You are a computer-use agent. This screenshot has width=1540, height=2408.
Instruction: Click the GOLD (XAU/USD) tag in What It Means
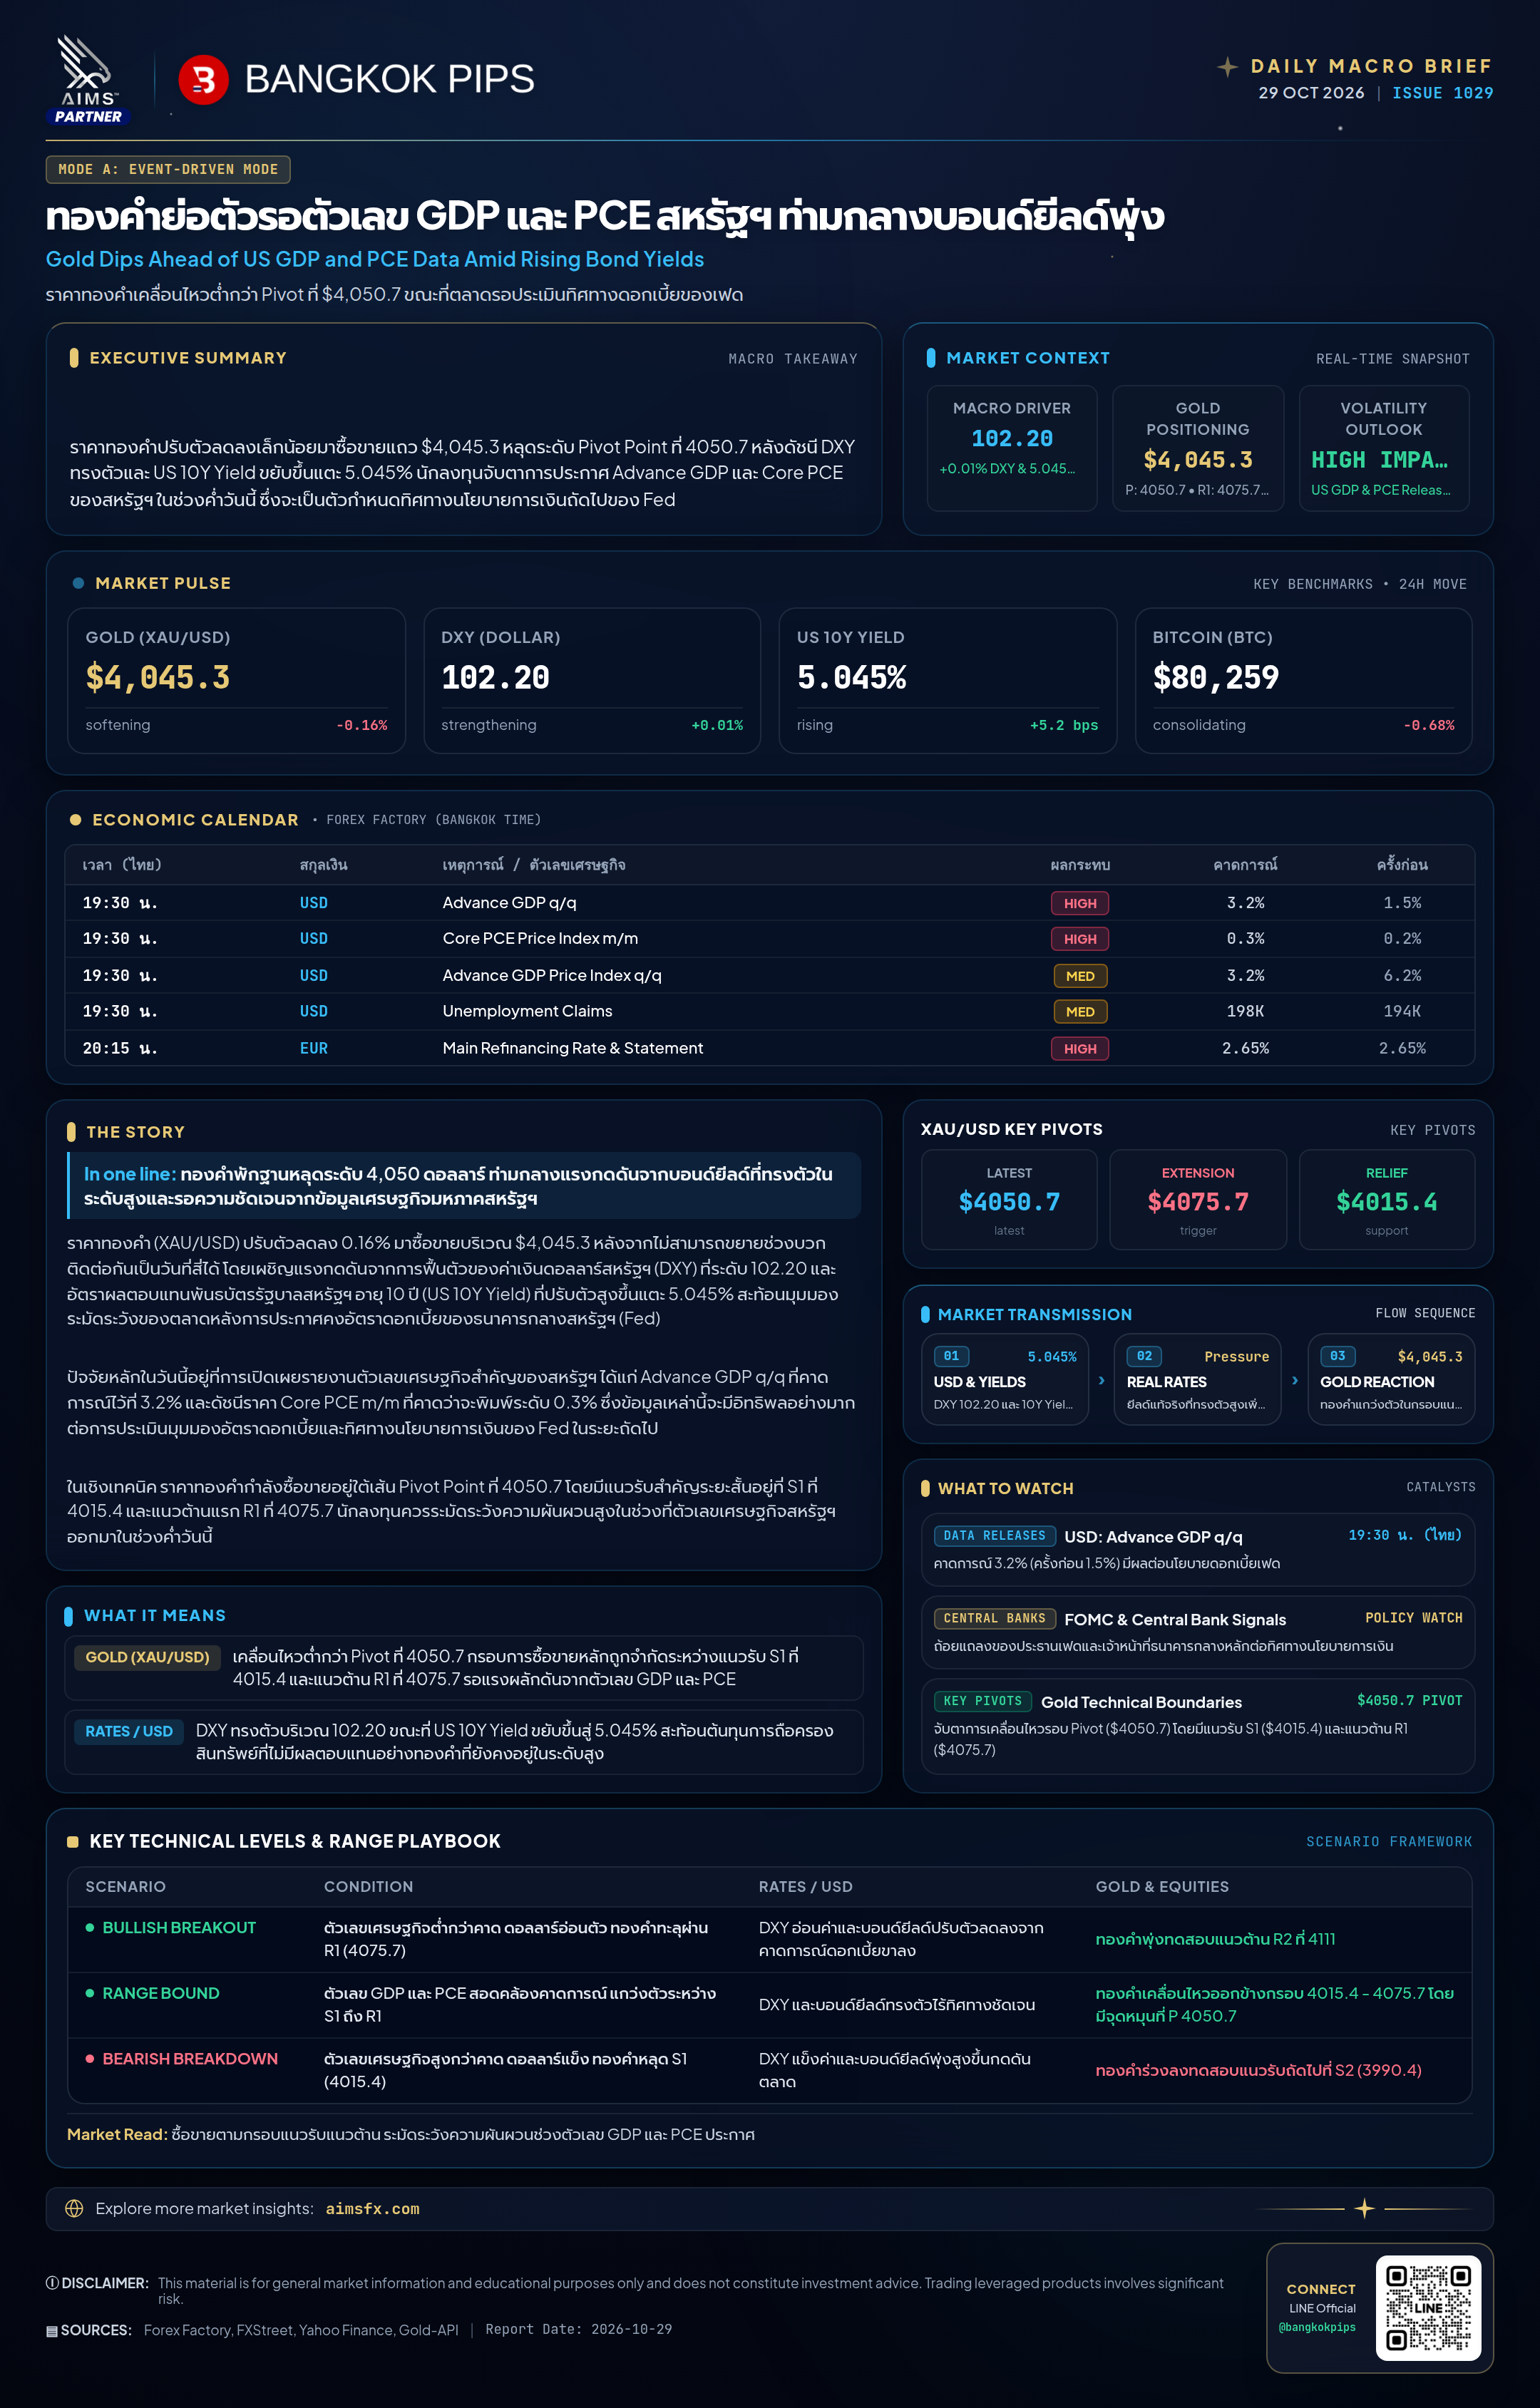pyautogui.click(x=147, y=1657)
